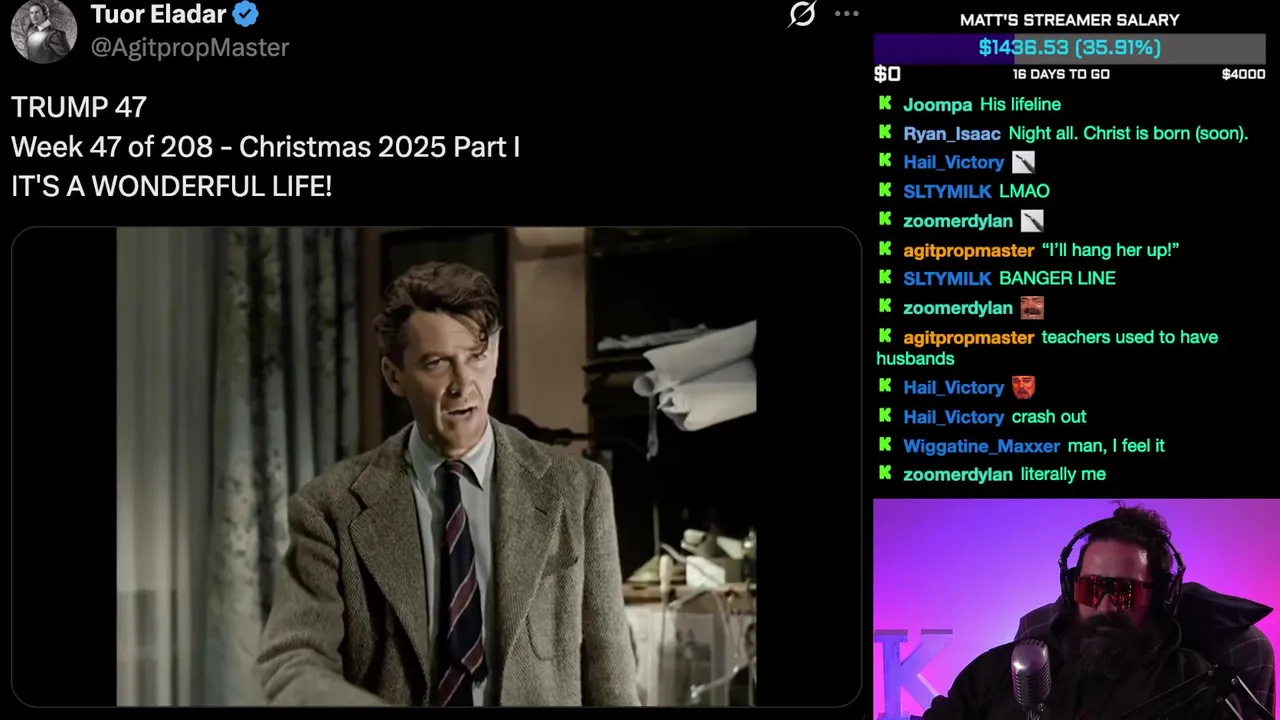Click the Kick badge next to Joompa

pos(885,103)
